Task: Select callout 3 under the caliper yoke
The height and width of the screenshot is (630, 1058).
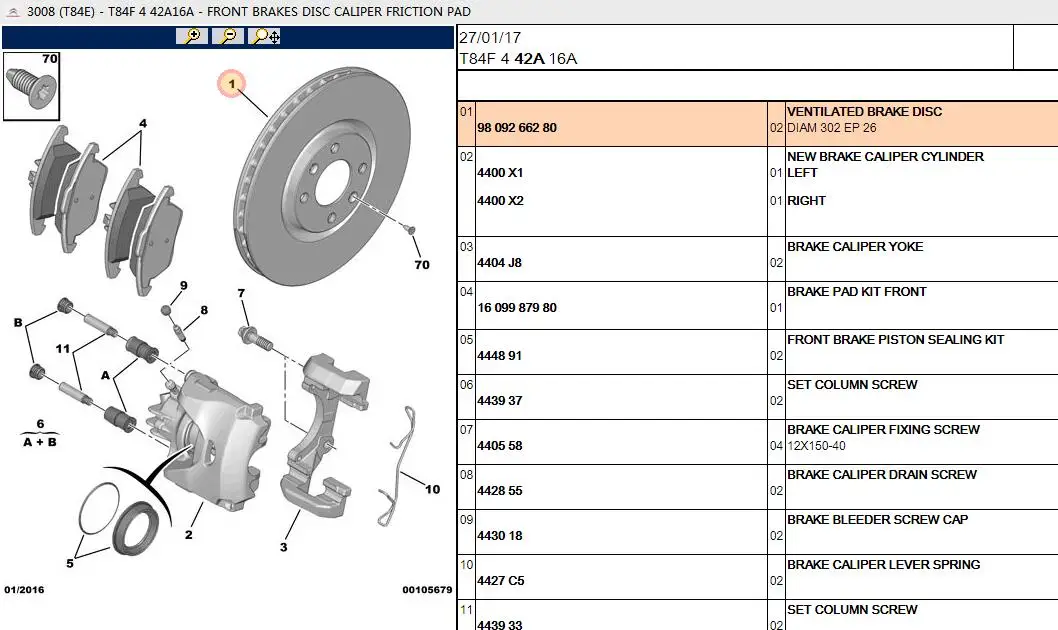Action: (283, 547)
